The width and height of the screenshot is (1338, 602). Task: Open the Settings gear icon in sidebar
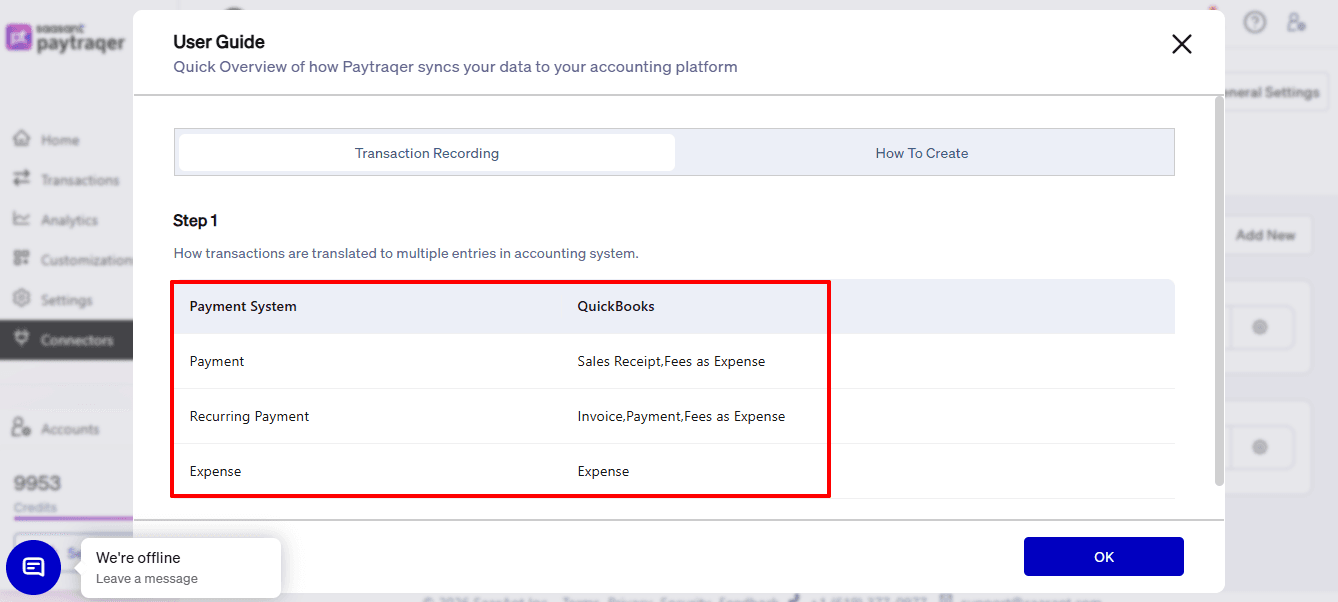(x=21, y=299)
